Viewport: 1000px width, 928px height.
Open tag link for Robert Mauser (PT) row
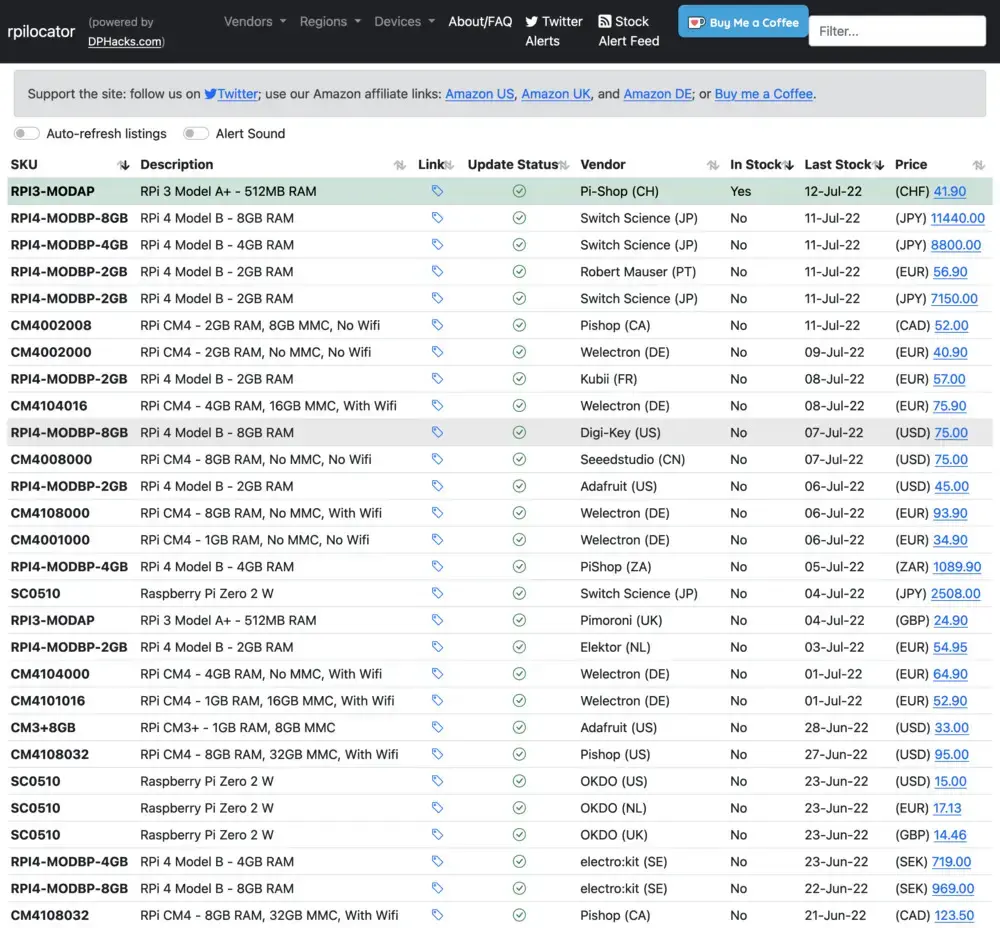pos(437,271)
